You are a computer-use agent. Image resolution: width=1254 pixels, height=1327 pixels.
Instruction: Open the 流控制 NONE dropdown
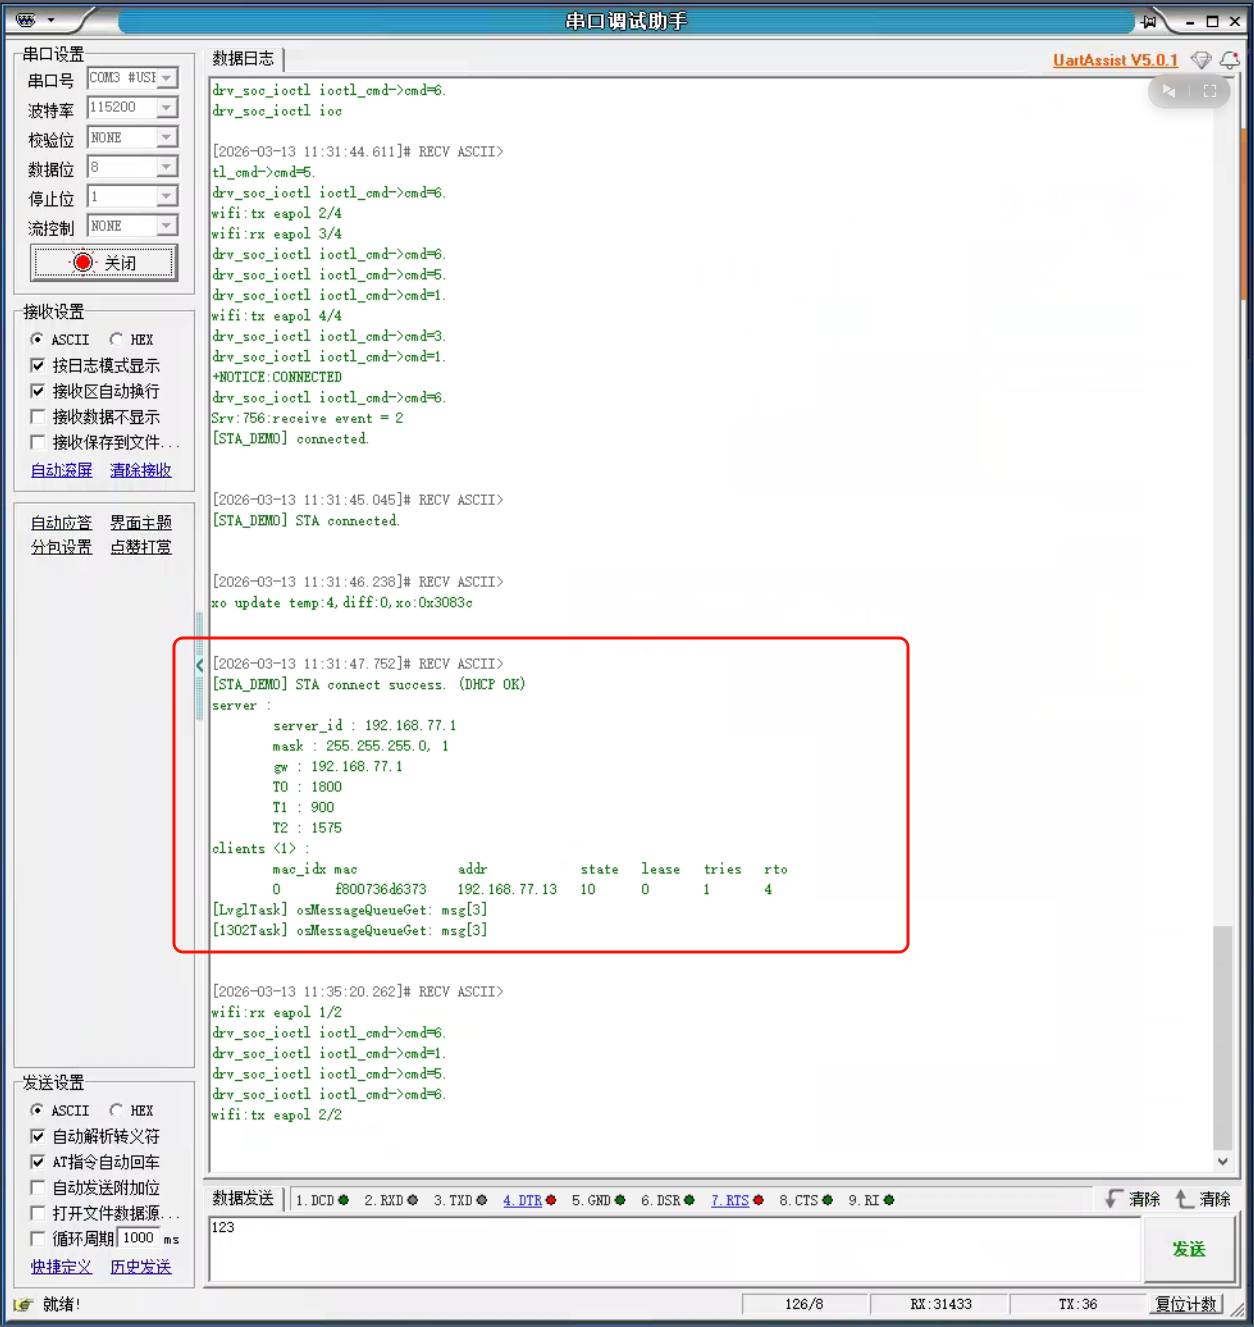click(x=167, y=226)
